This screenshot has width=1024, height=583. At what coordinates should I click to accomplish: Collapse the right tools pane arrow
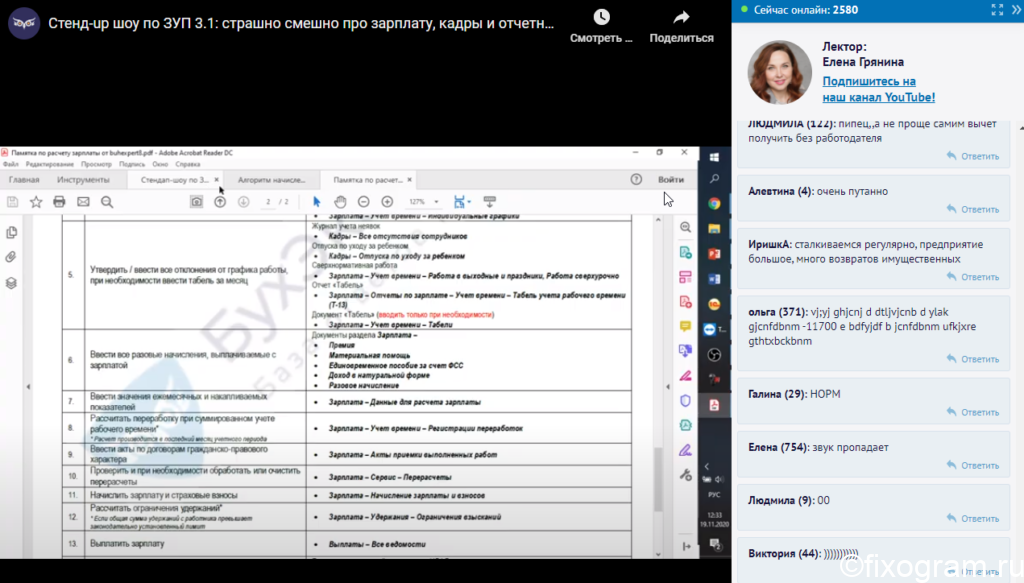[x=667, y=386]
